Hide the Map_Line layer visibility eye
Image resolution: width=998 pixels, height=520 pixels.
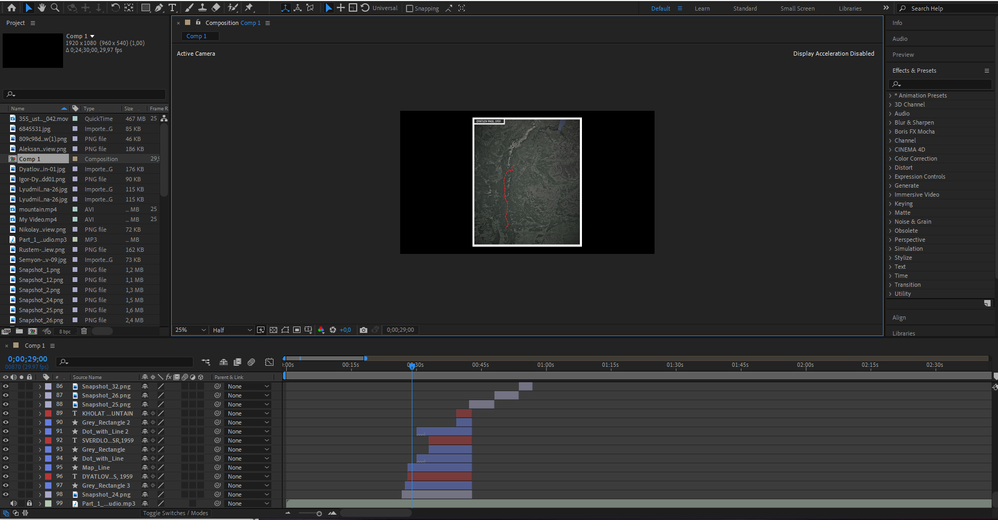6,467
